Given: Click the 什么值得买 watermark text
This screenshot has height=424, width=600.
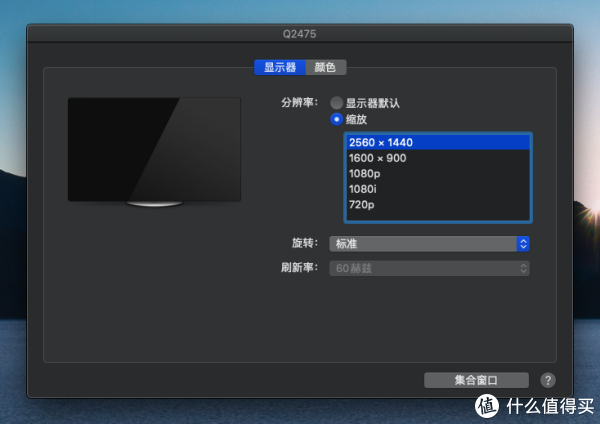Looking at the screenshot, I should 548,406.
